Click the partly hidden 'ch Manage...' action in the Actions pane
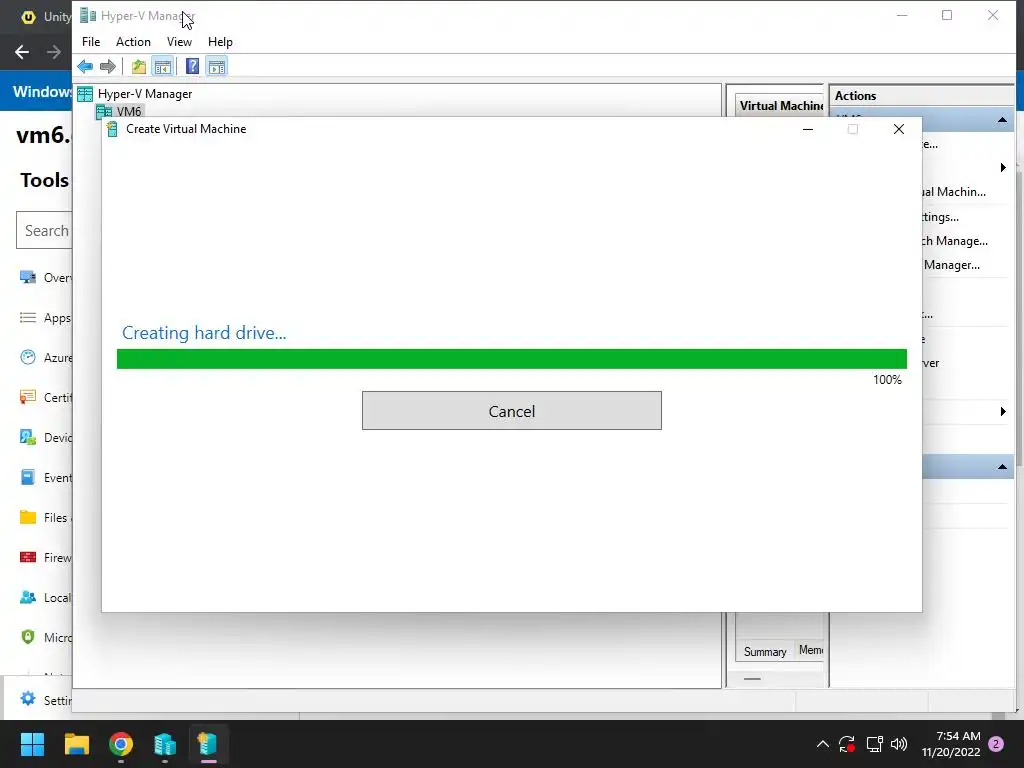Image resolution: width=1024 pixels, height=768 pixels. pyautogui.click(x=955, y=241)
